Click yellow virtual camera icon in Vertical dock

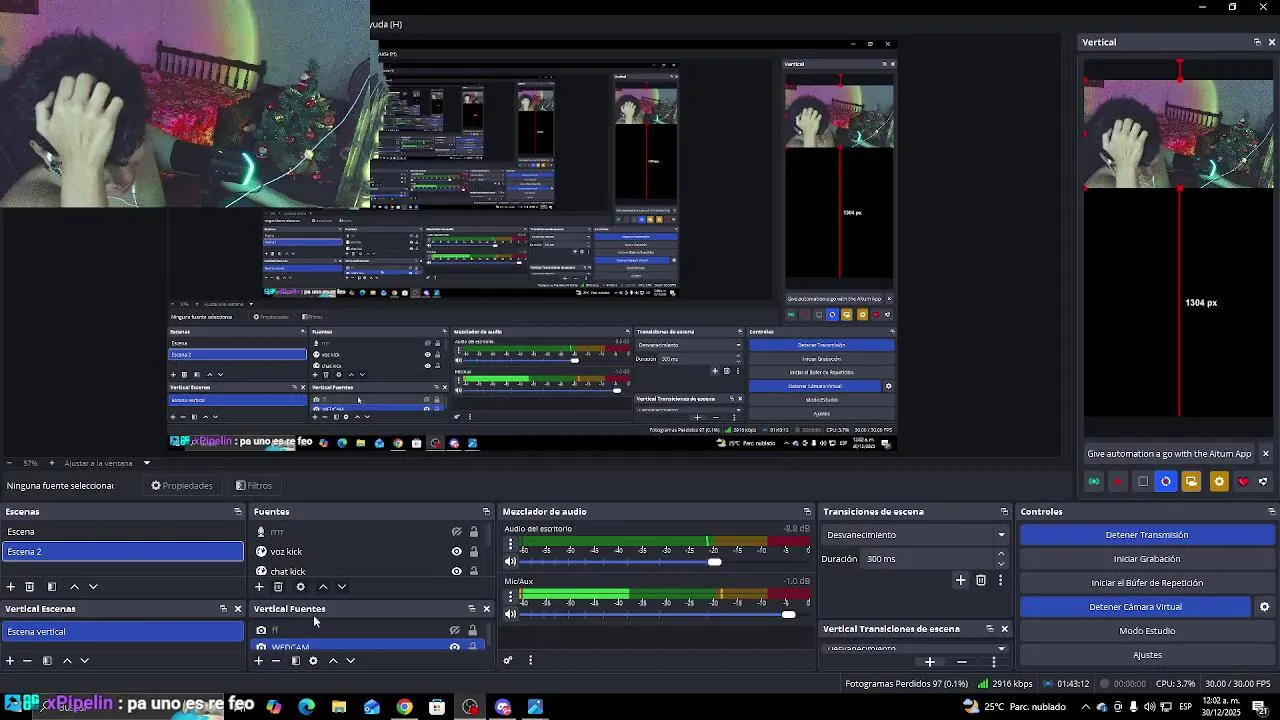point(1191,482)
